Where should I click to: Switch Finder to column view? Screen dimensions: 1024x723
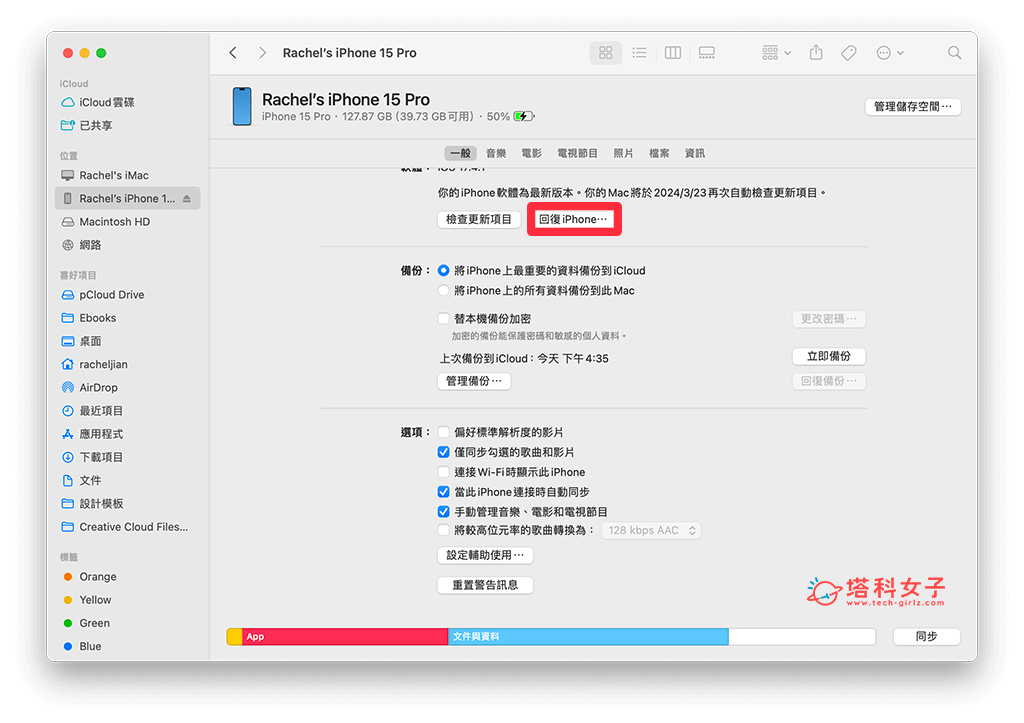point(673,53)
